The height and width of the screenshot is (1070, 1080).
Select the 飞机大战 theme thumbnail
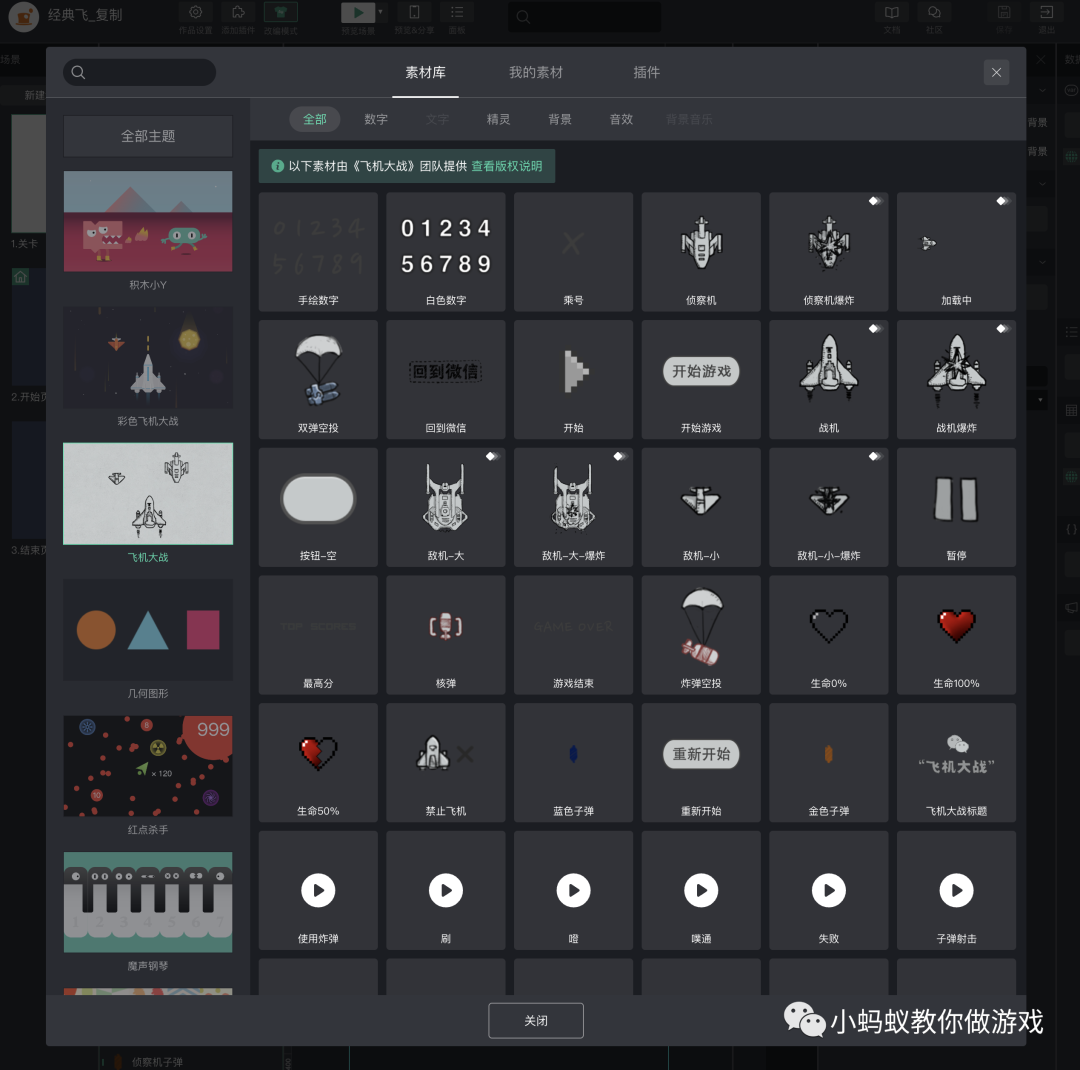click(x=148, y=494)
